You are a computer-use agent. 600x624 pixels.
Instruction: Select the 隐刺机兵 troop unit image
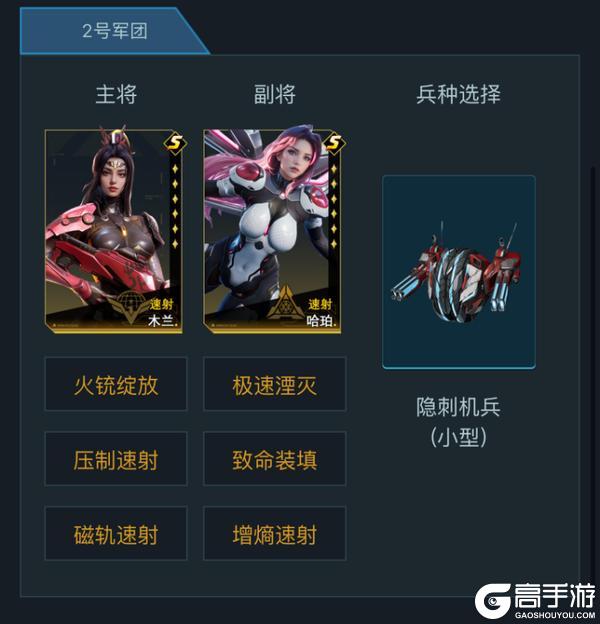(459, 272)
